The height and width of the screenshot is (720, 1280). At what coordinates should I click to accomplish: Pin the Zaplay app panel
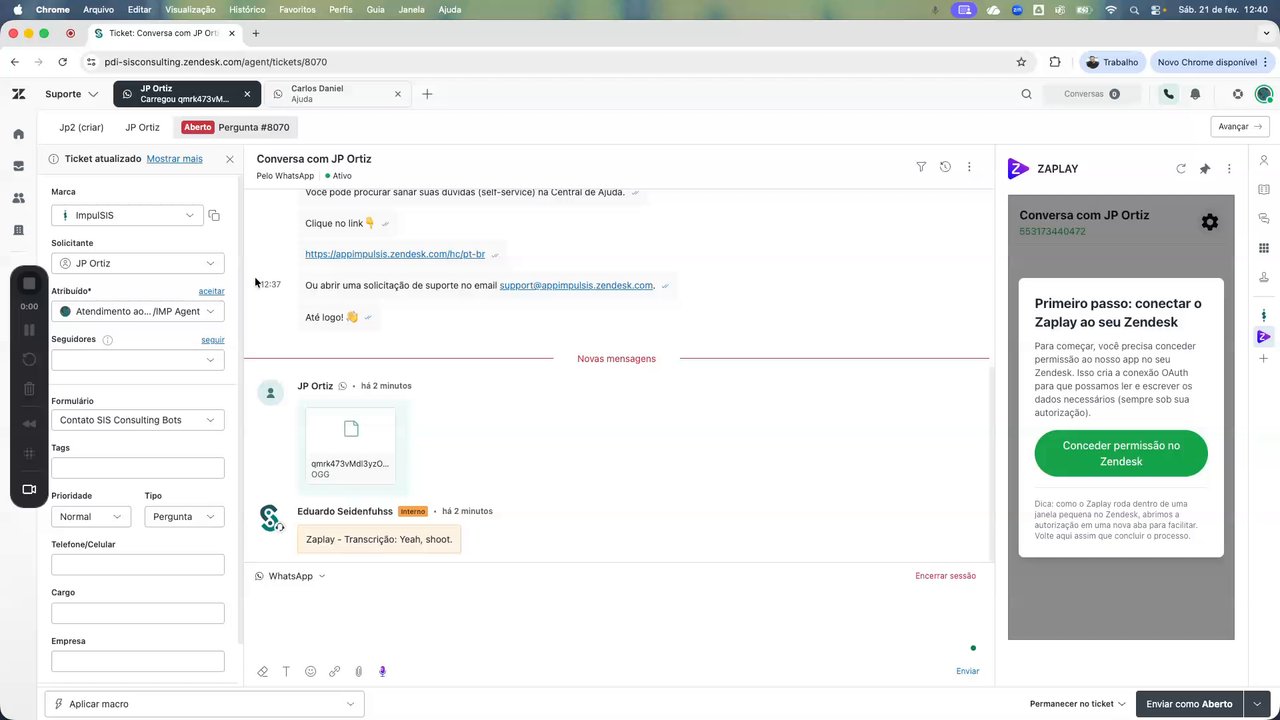click(1205, 169)
